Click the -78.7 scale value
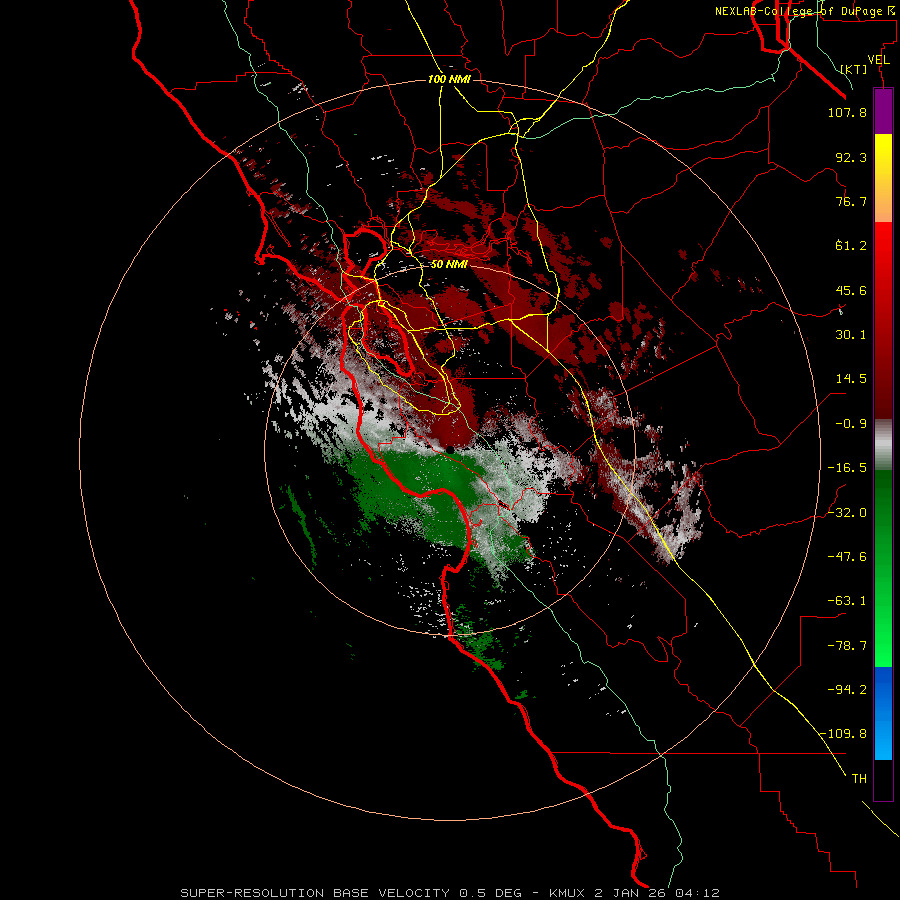The width and height of the screenshot is (900, 900). click(x=847, y=646)
